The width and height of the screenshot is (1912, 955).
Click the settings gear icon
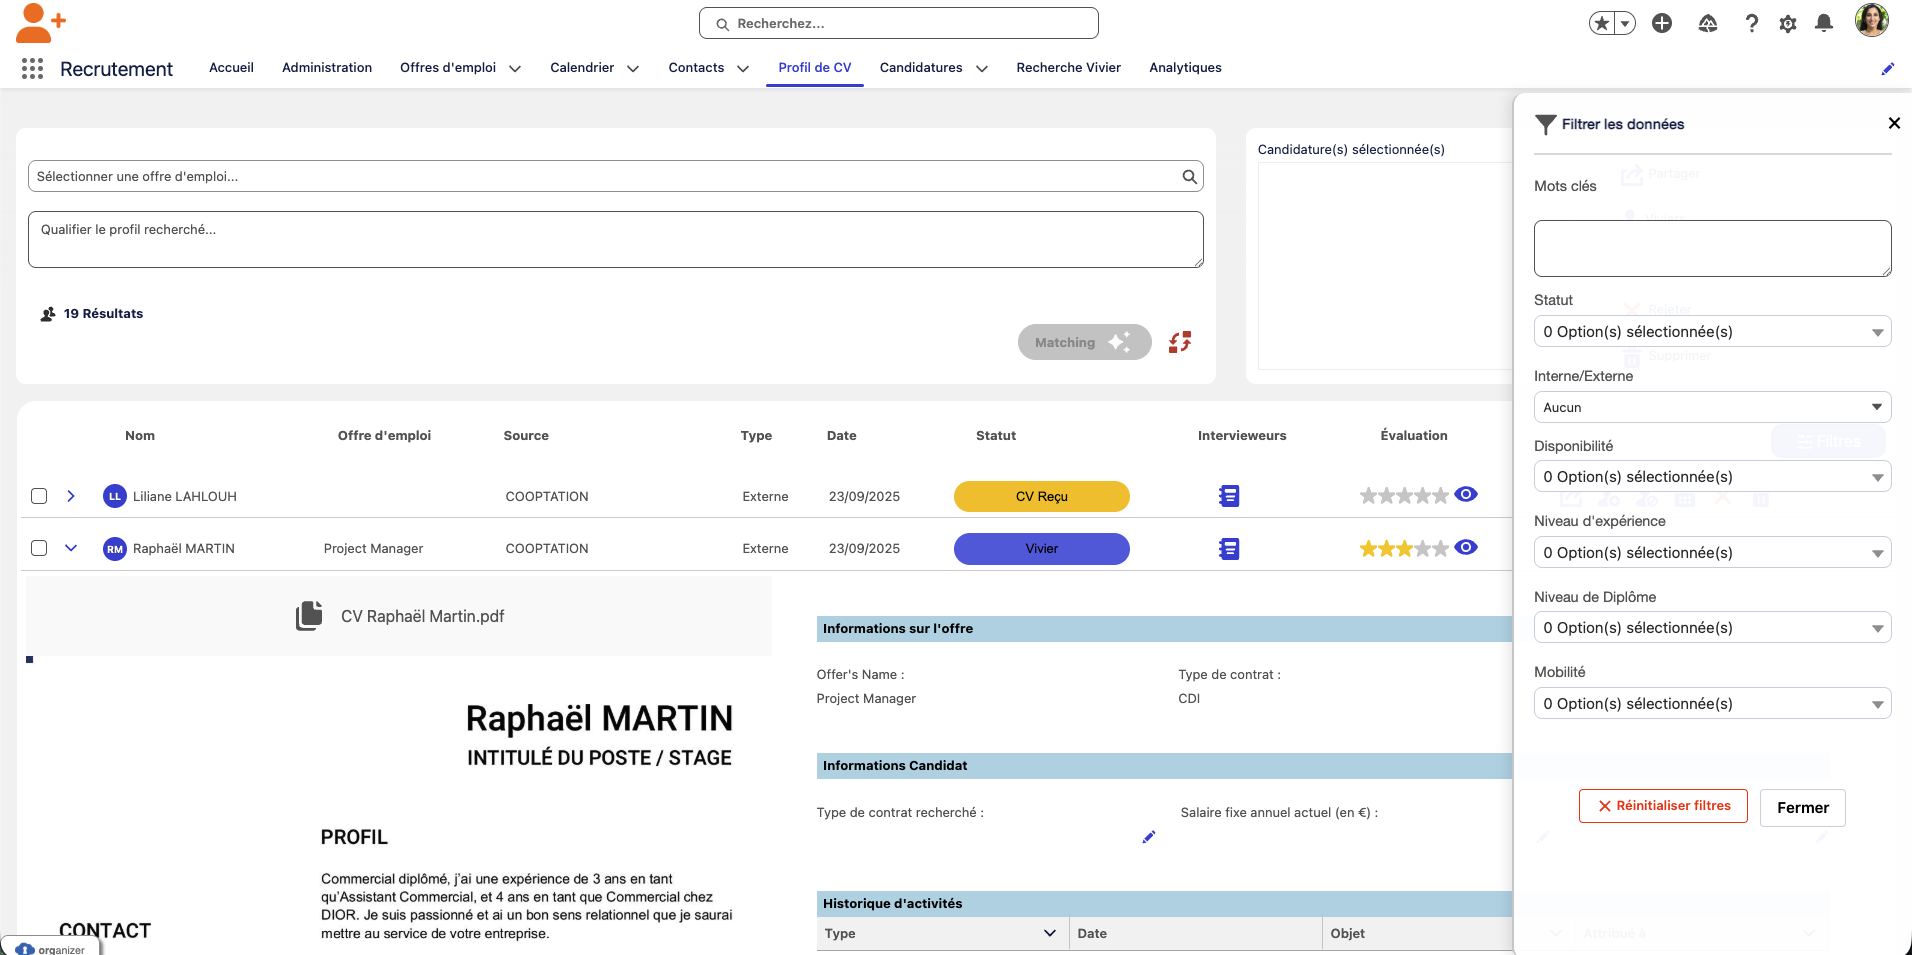point(1789,23)
